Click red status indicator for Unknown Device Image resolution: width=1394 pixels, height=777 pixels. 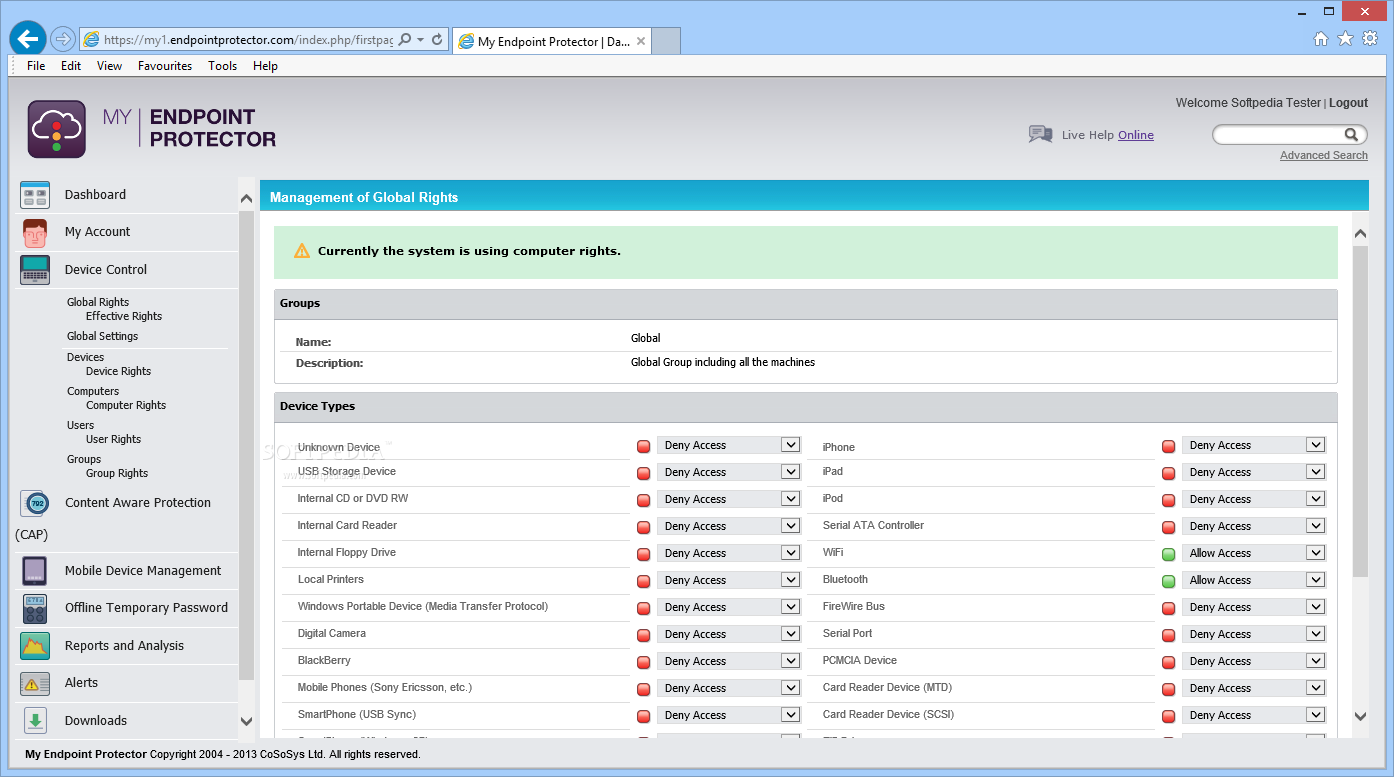(x=644, y=447)
